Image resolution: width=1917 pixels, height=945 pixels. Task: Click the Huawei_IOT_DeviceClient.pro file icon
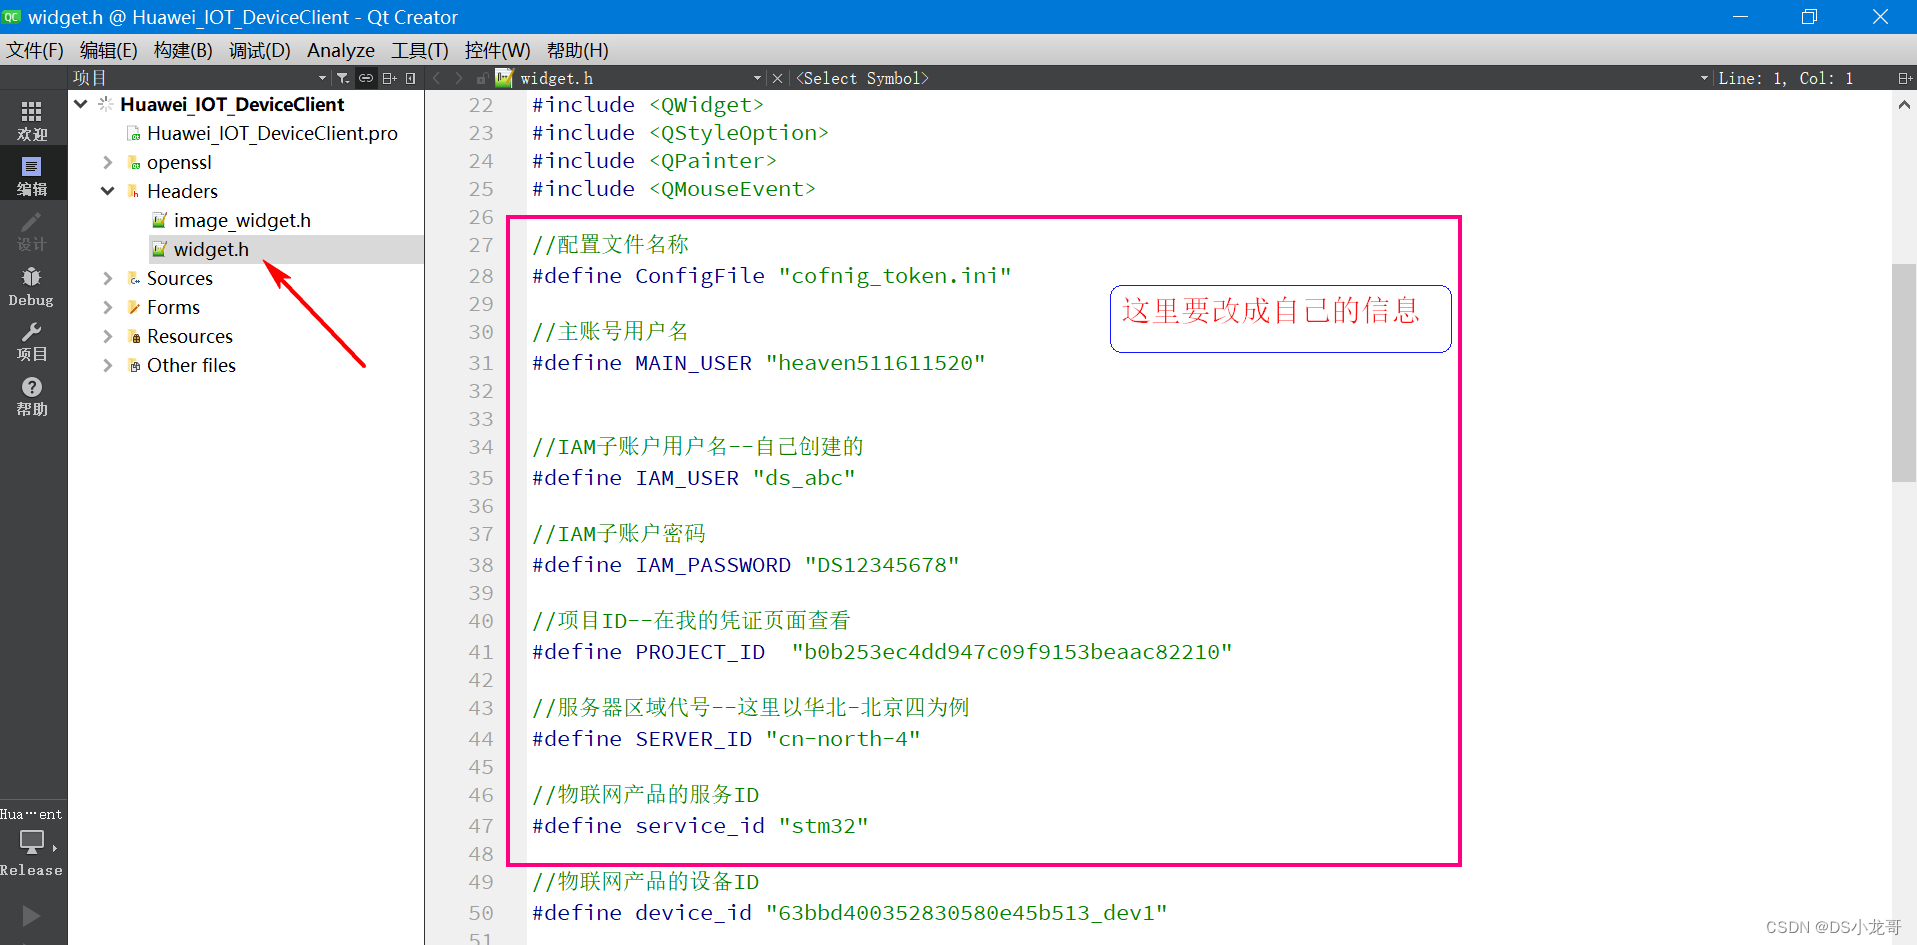[134, 134]
